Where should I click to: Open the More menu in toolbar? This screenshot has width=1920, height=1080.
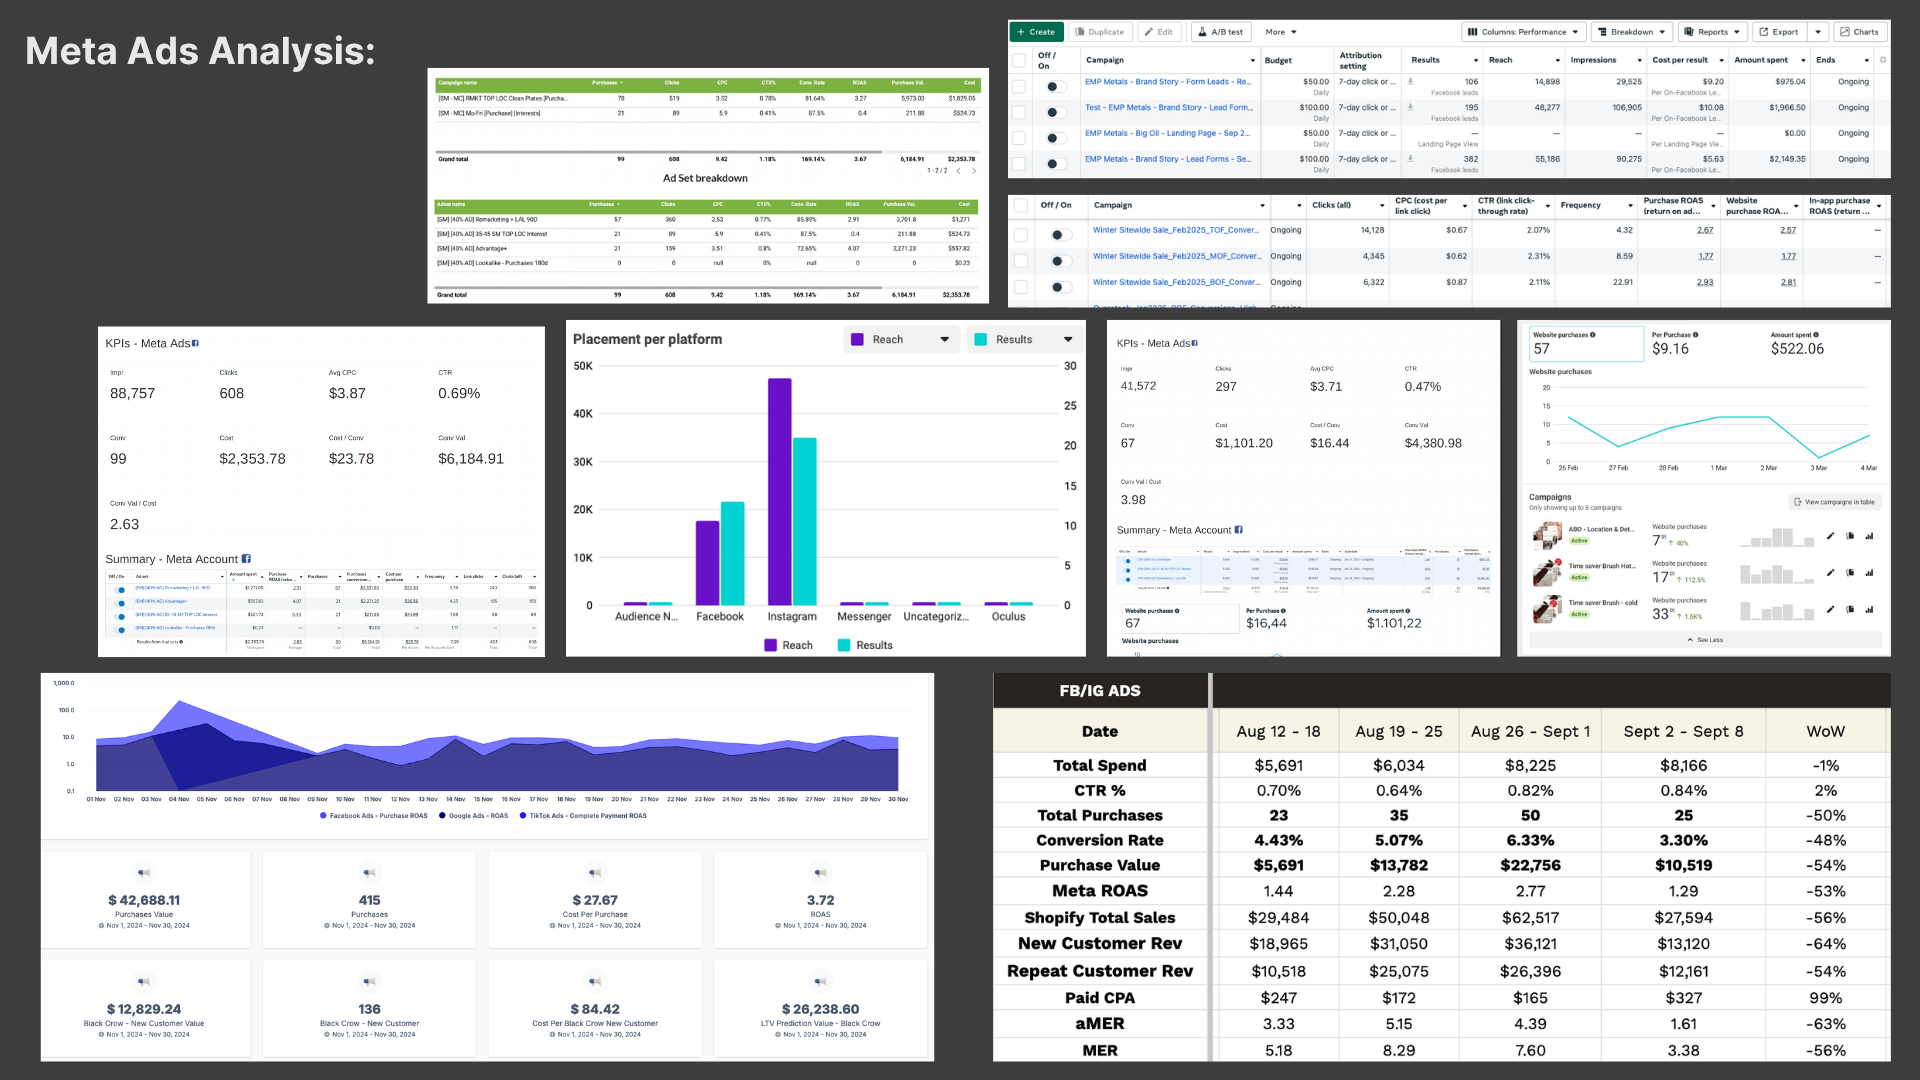1280,32
